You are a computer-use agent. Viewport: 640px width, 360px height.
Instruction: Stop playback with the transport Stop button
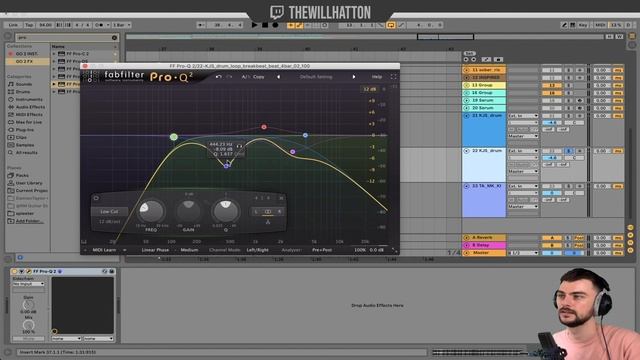pyautogui.click(x=265, y=25)
